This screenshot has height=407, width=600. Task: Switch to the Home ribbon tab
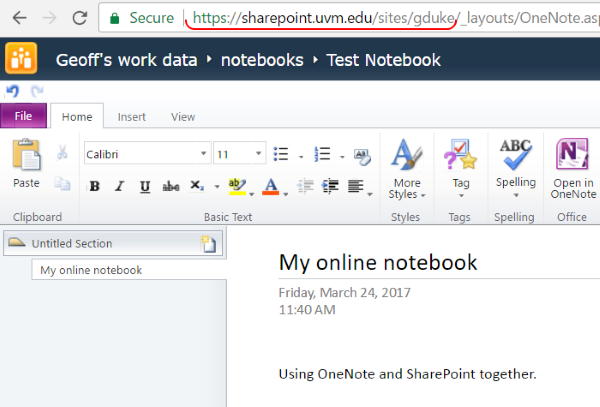coord(77,117)
